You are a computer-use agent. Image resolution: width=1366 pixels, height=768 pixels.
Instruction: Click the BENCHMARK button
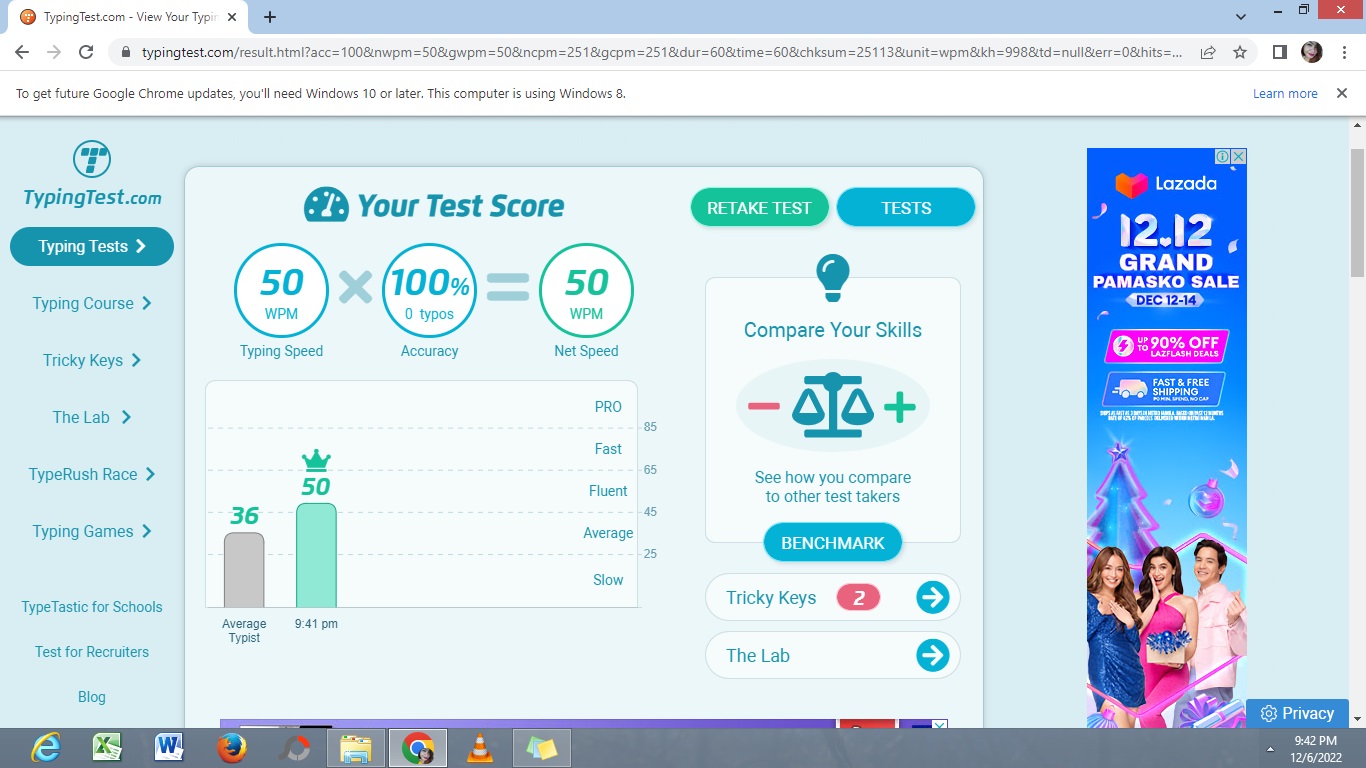(x=833, y=543)
